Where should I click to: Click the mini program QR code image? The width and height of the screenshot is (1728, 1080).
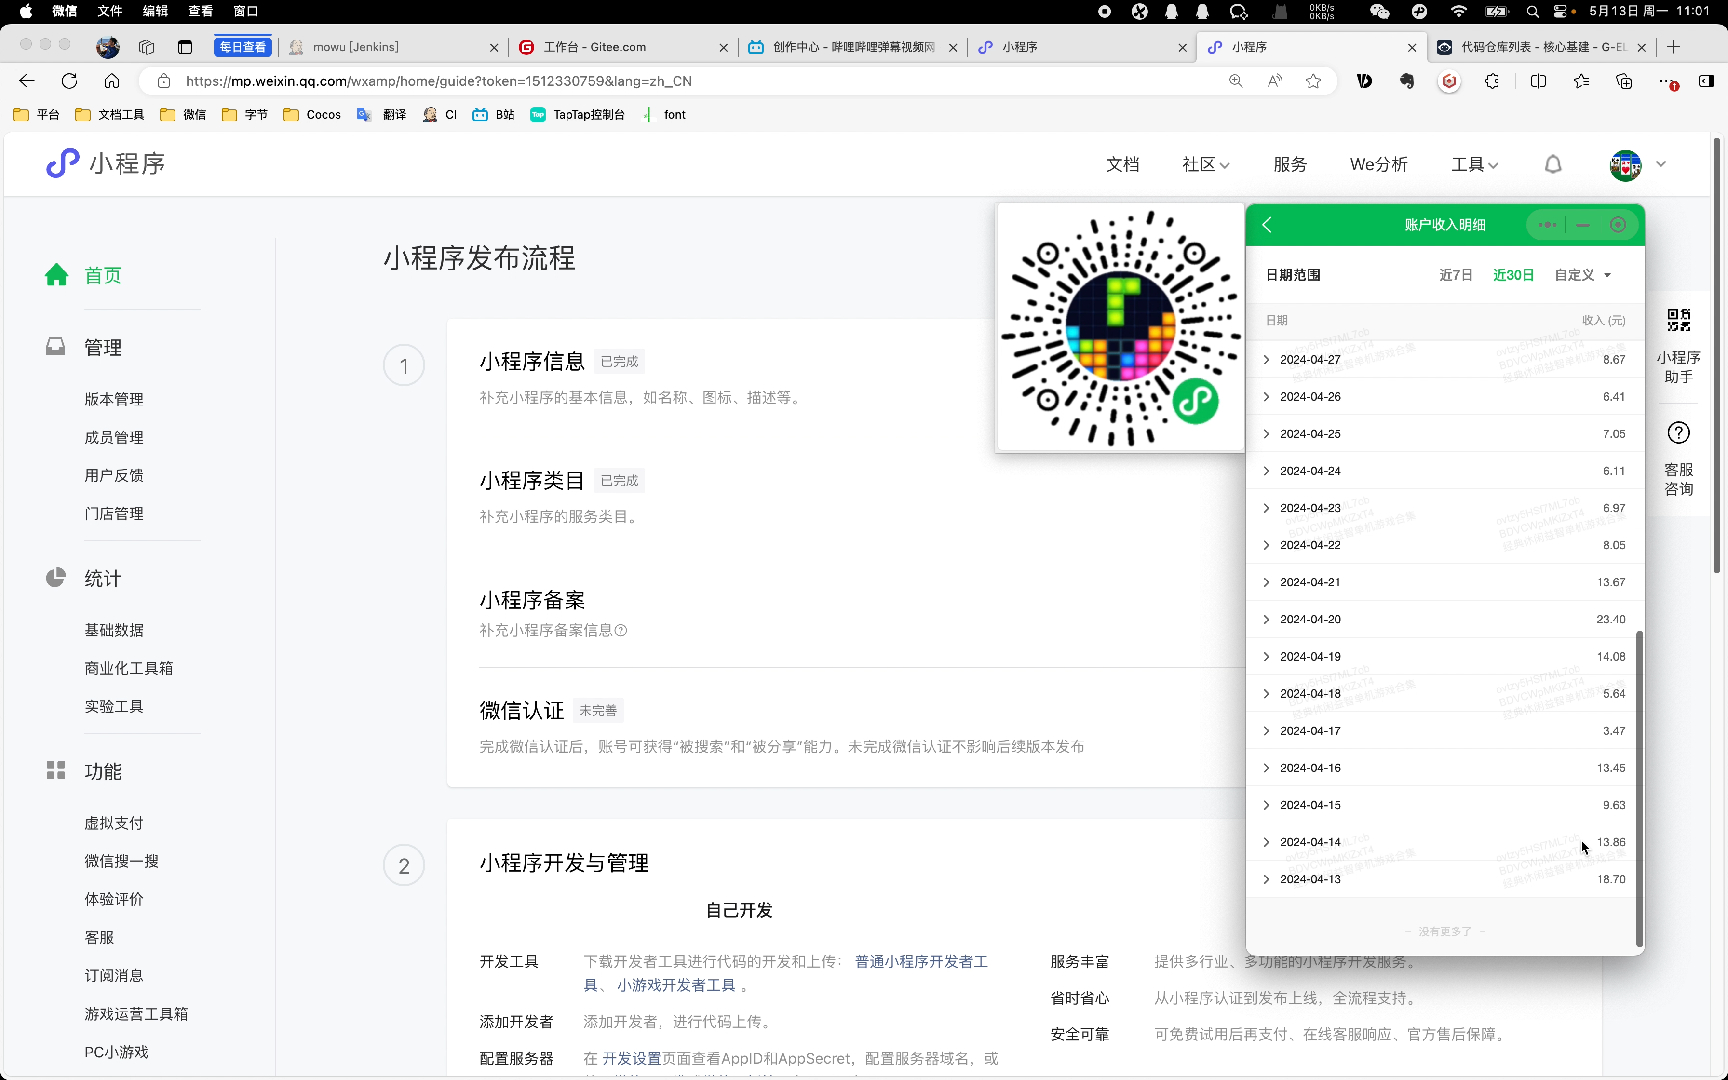pos(1120,328)
